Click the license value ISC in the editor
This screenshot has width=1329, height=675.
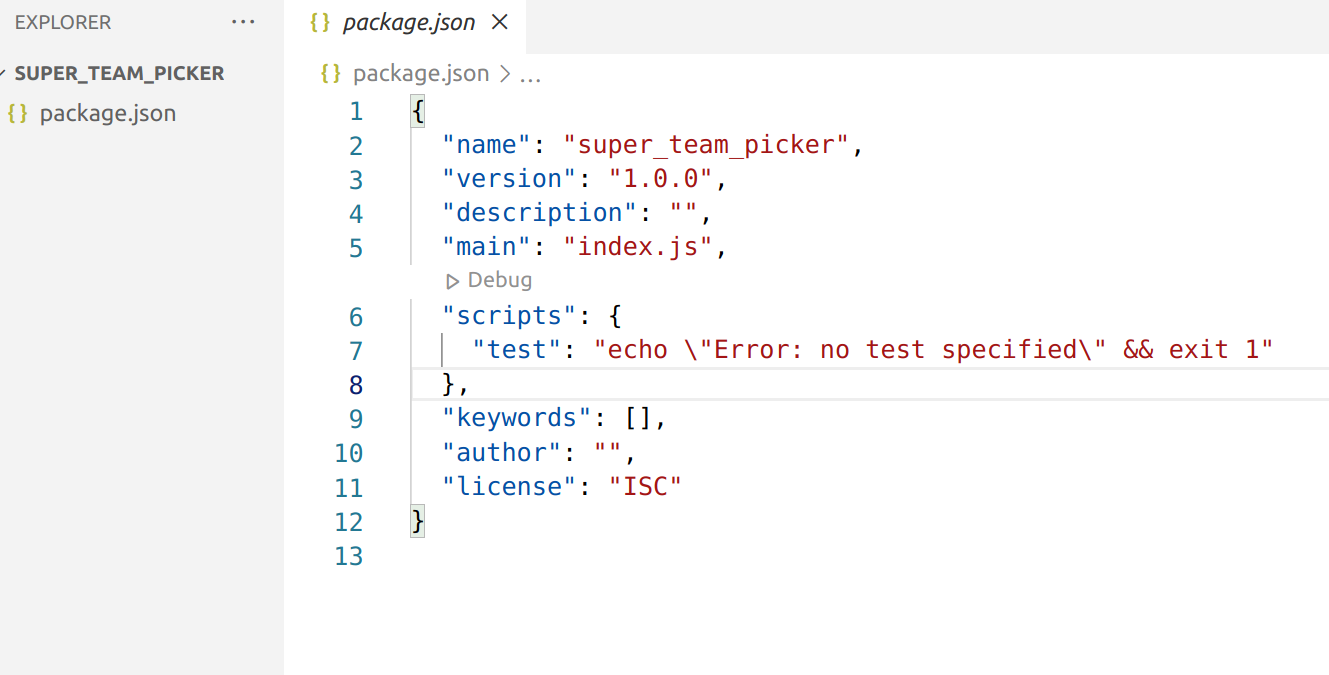point(645,486)
